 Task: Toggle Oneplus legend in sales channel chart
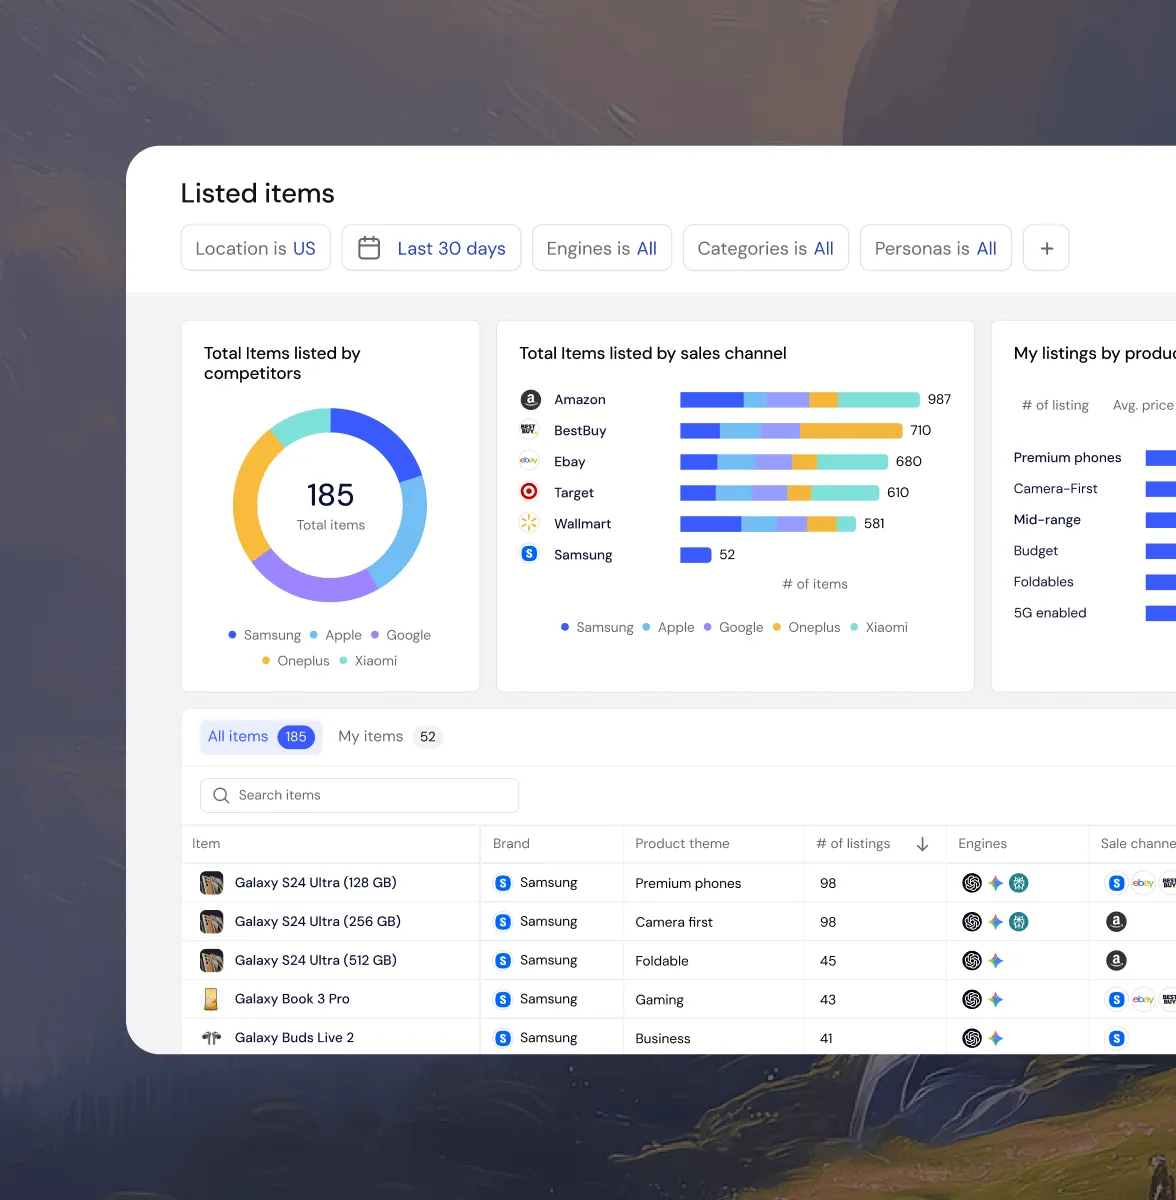[x=806, y=627]
